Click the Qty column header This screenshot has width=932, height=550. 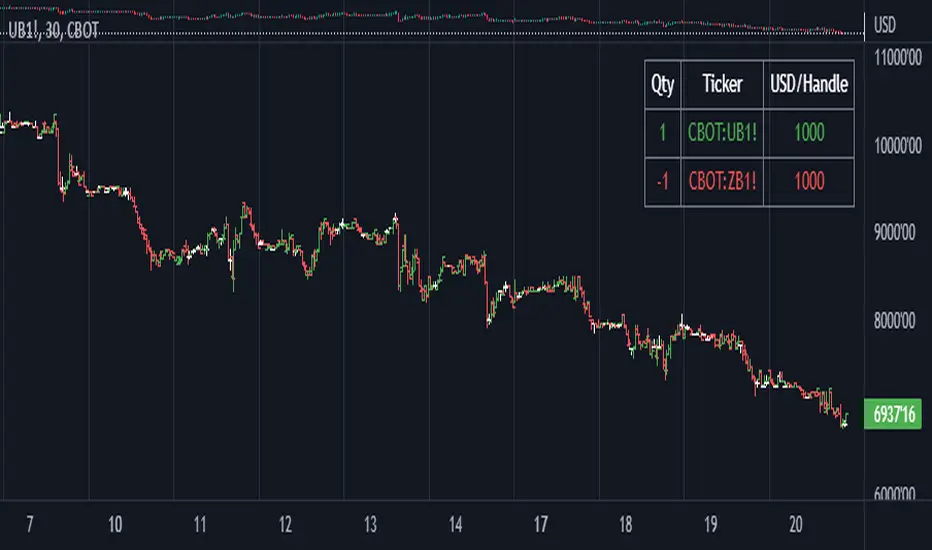[663, 85]
